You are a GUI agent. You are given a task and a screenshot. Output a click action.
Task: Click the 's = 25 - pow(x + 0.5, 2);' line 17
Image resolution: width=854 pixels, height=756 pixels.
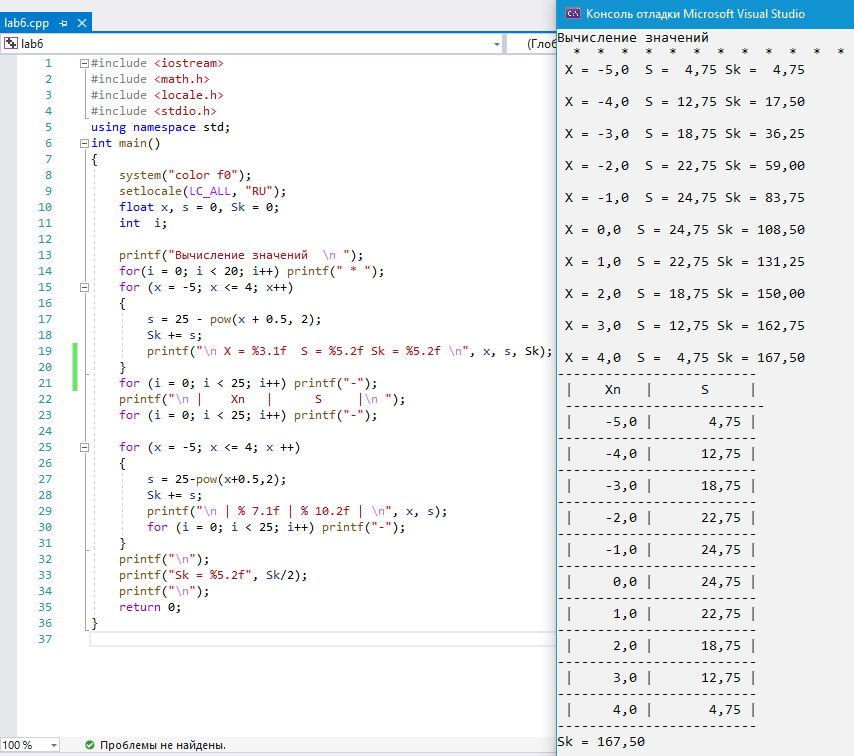point(234,320)
